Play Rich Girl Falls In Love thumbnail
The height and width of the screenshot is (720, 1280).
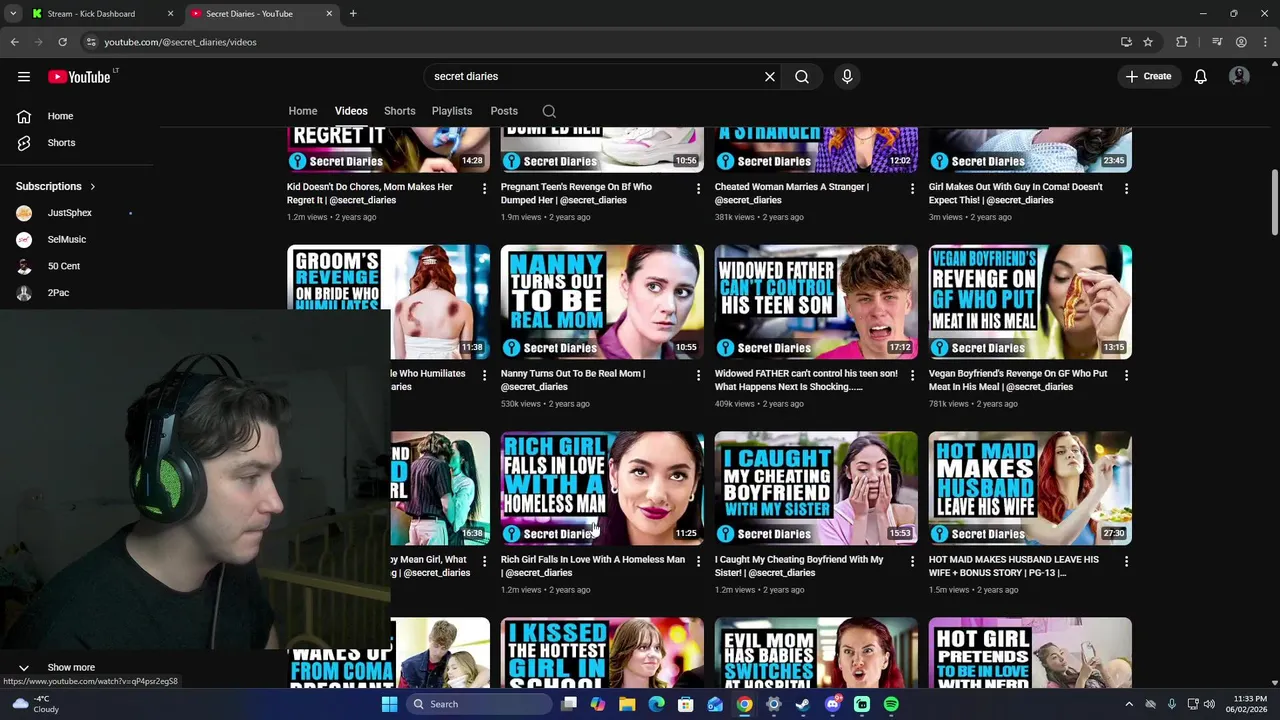pyautogui.click(x=602, y=488)
